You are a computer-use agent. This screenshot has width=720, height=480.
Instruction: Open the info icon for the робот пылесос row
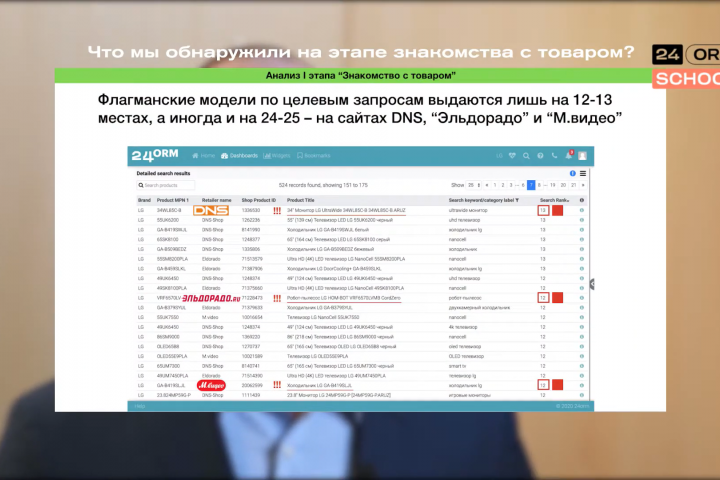[582, 298]
